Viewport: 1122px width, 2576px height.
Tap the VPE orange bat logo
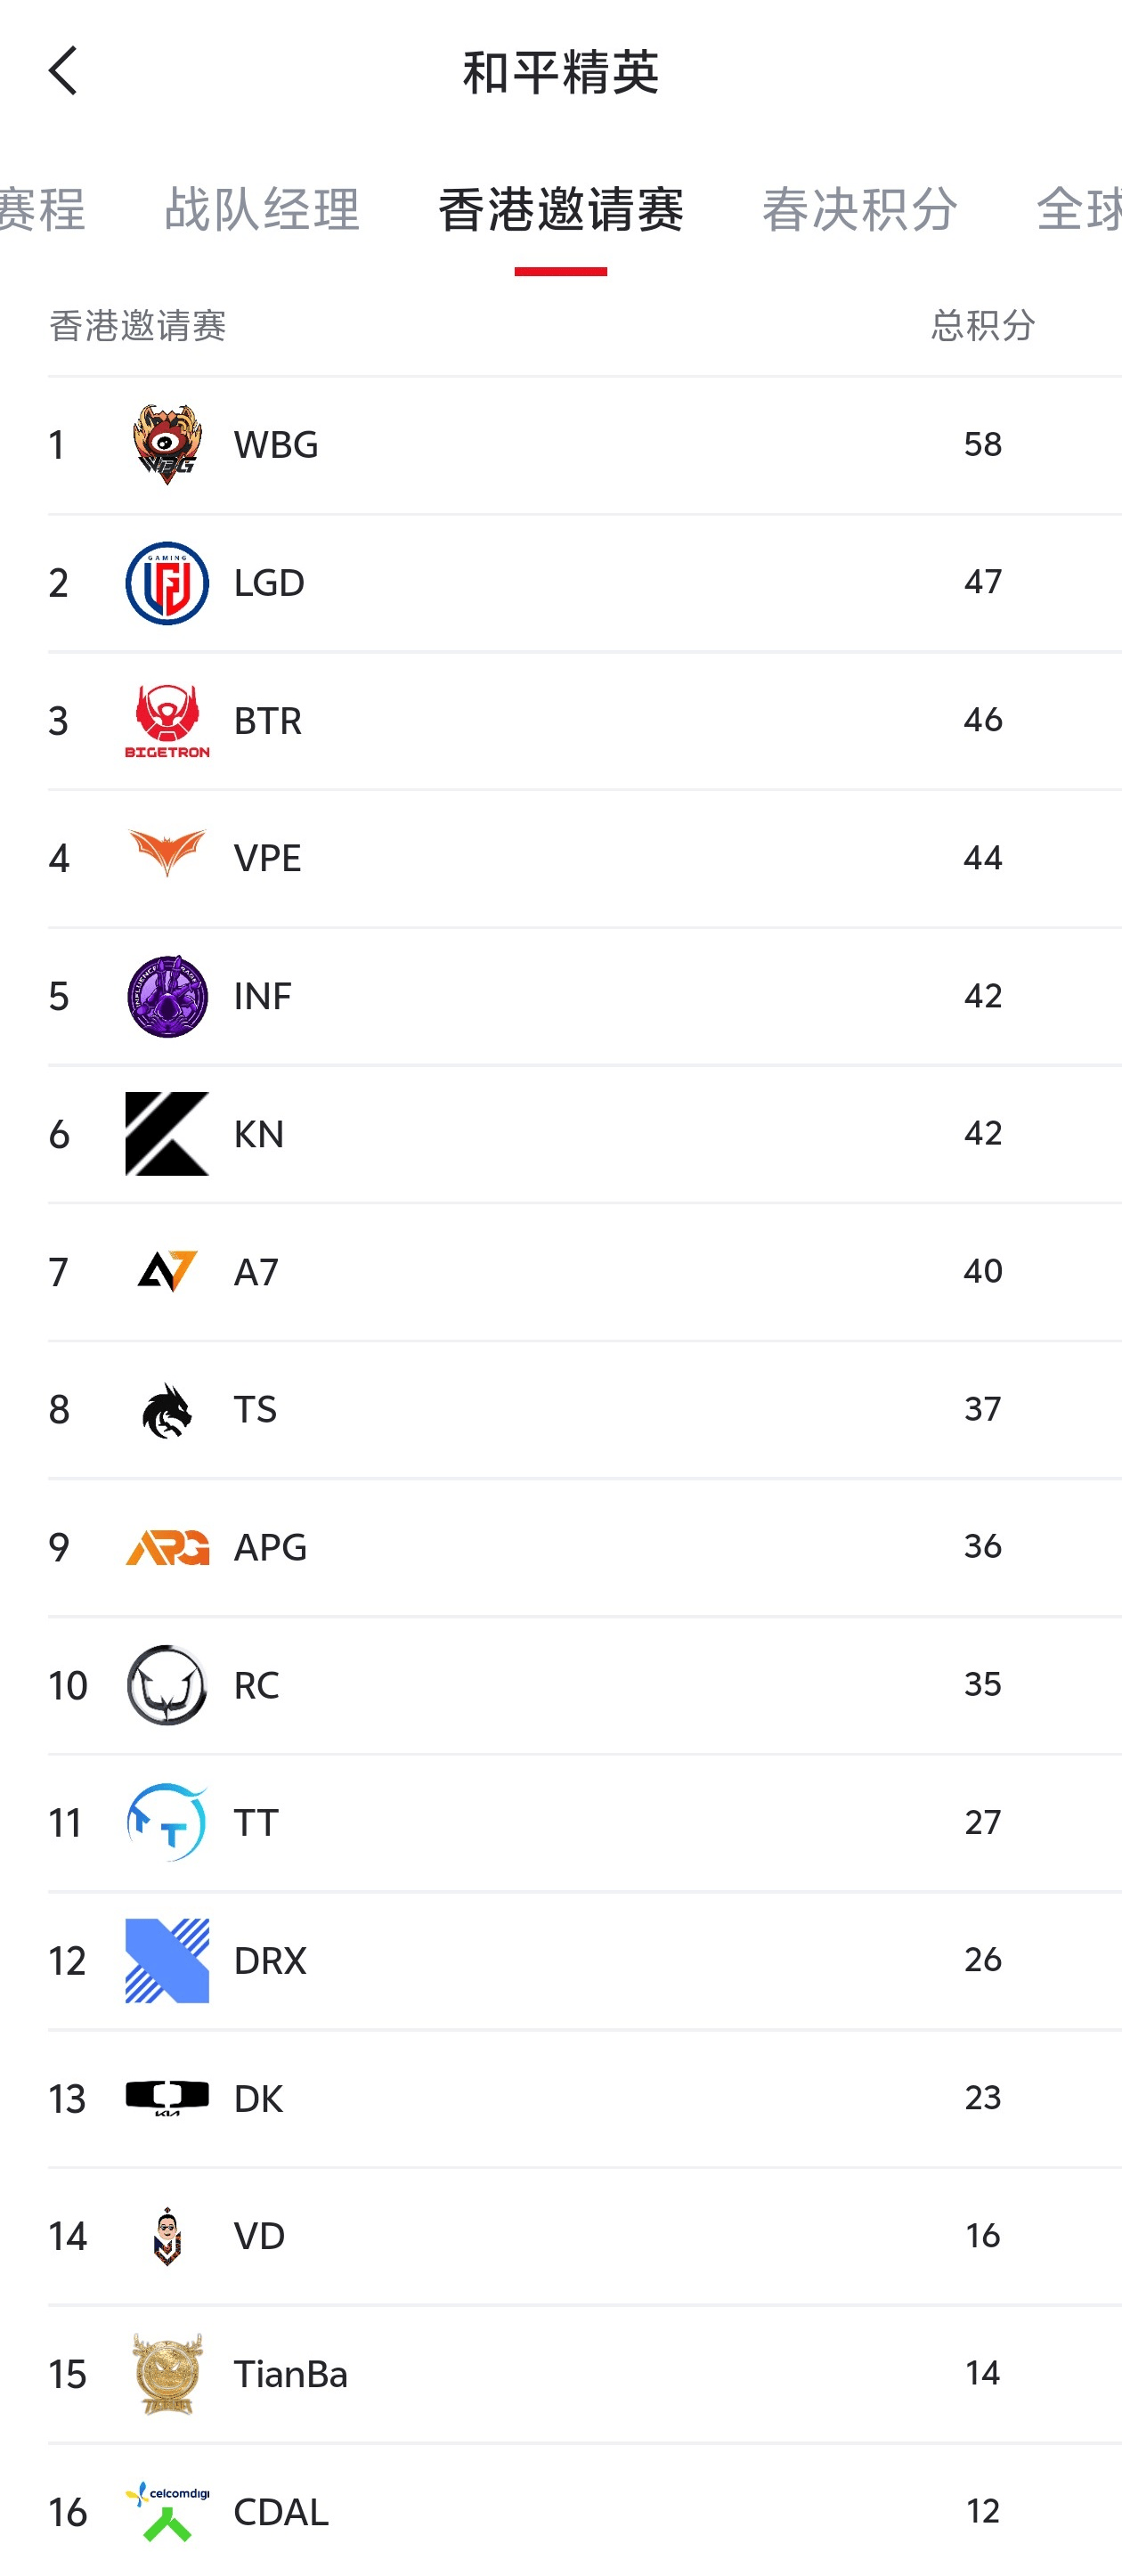click(x=167, y=854)
